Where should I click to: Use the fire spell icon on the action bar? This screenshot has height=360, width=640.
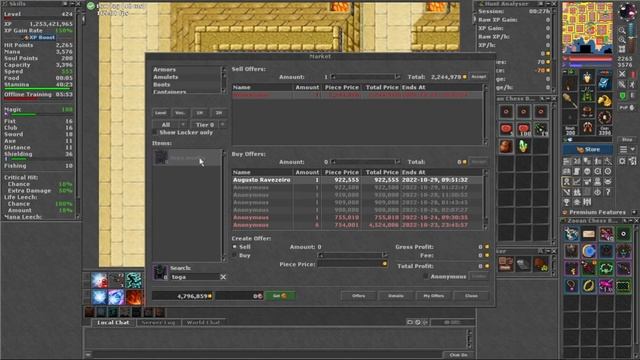coord(134,297)
